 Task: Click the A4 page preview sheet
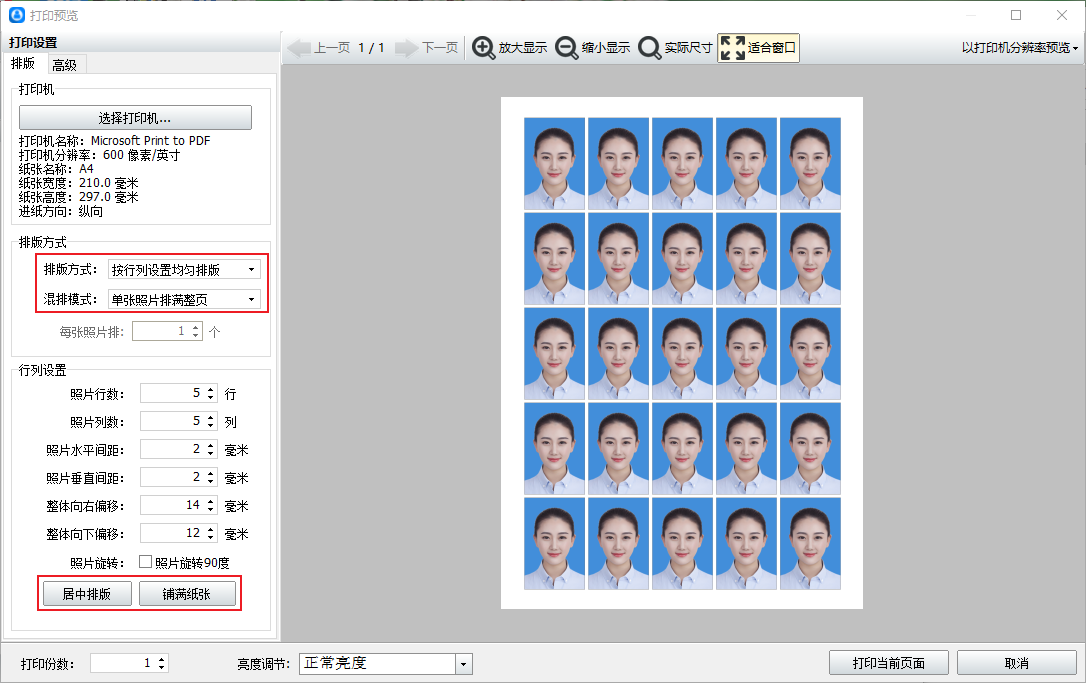682,353
